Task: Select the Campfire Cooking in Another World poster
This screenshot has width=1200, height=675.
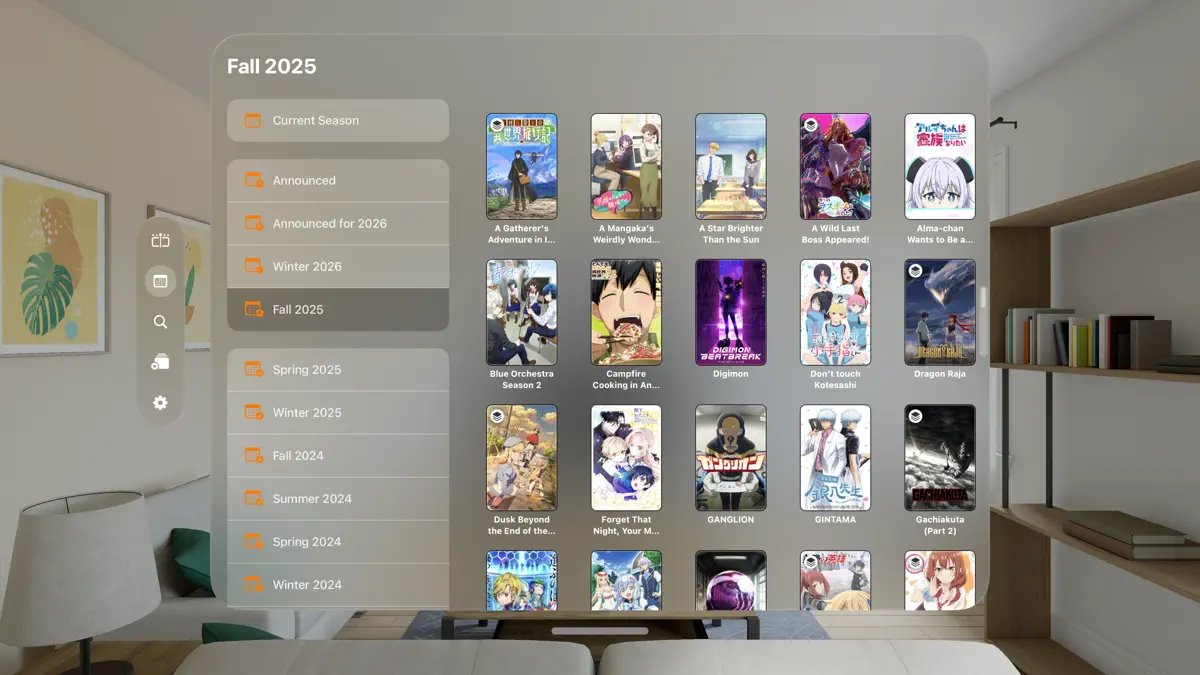Action: click(x=626, y=312)
